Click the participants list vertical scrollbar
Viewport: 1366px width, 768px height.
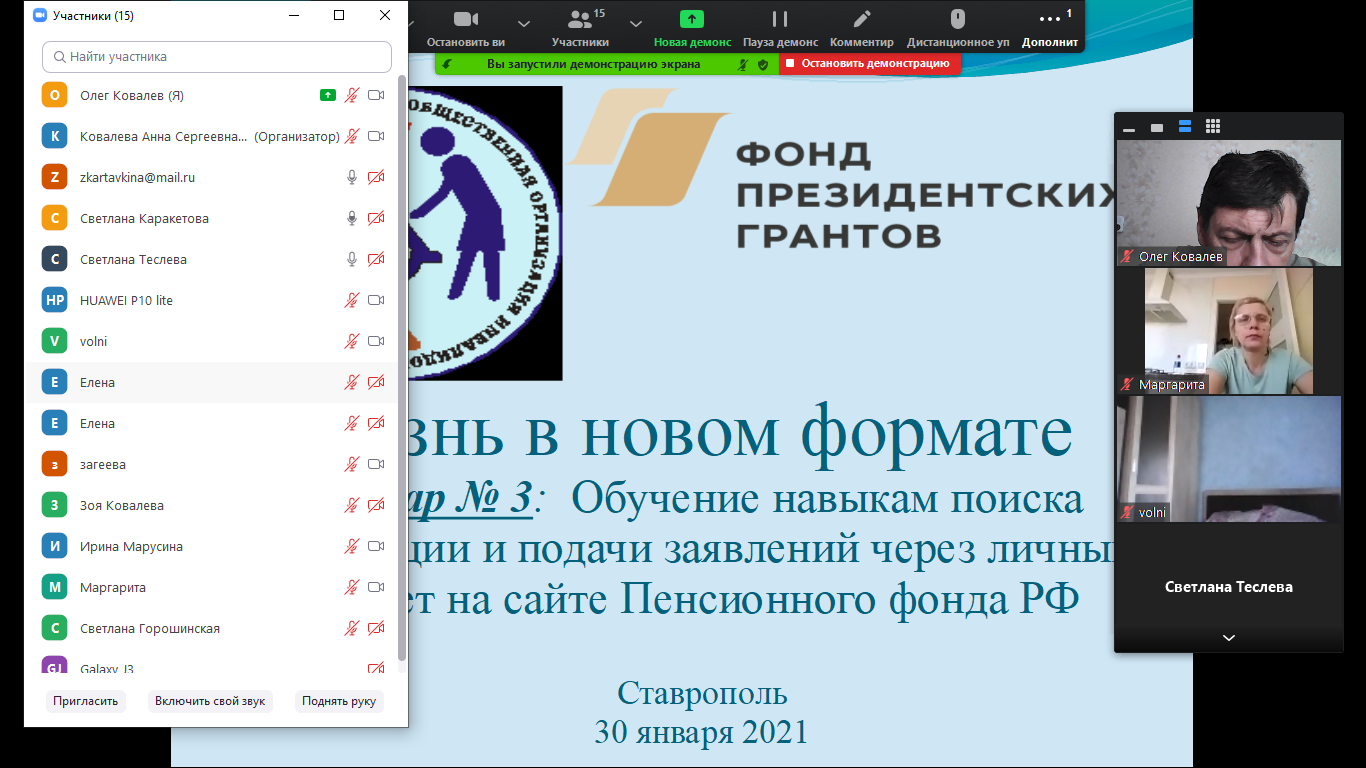click(402, 368)
